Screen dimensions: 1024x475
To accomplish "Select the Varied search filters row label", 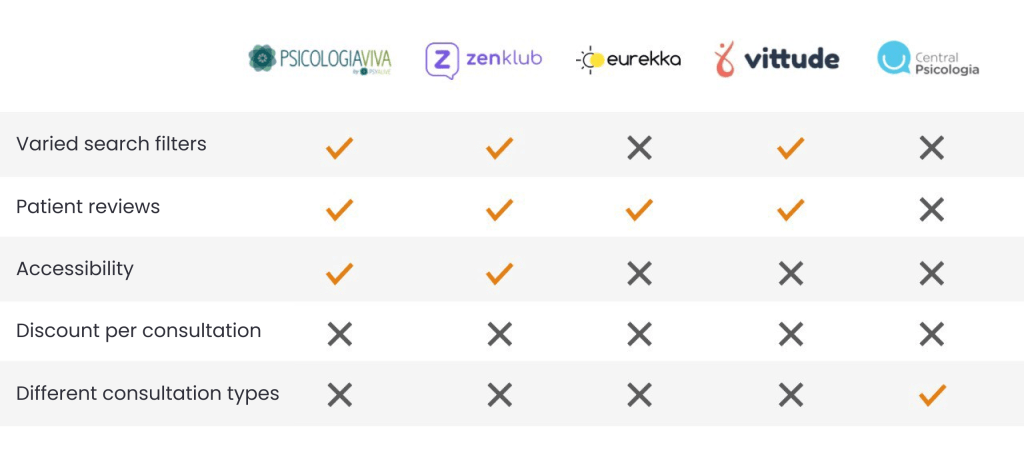I will click(111, 144).
